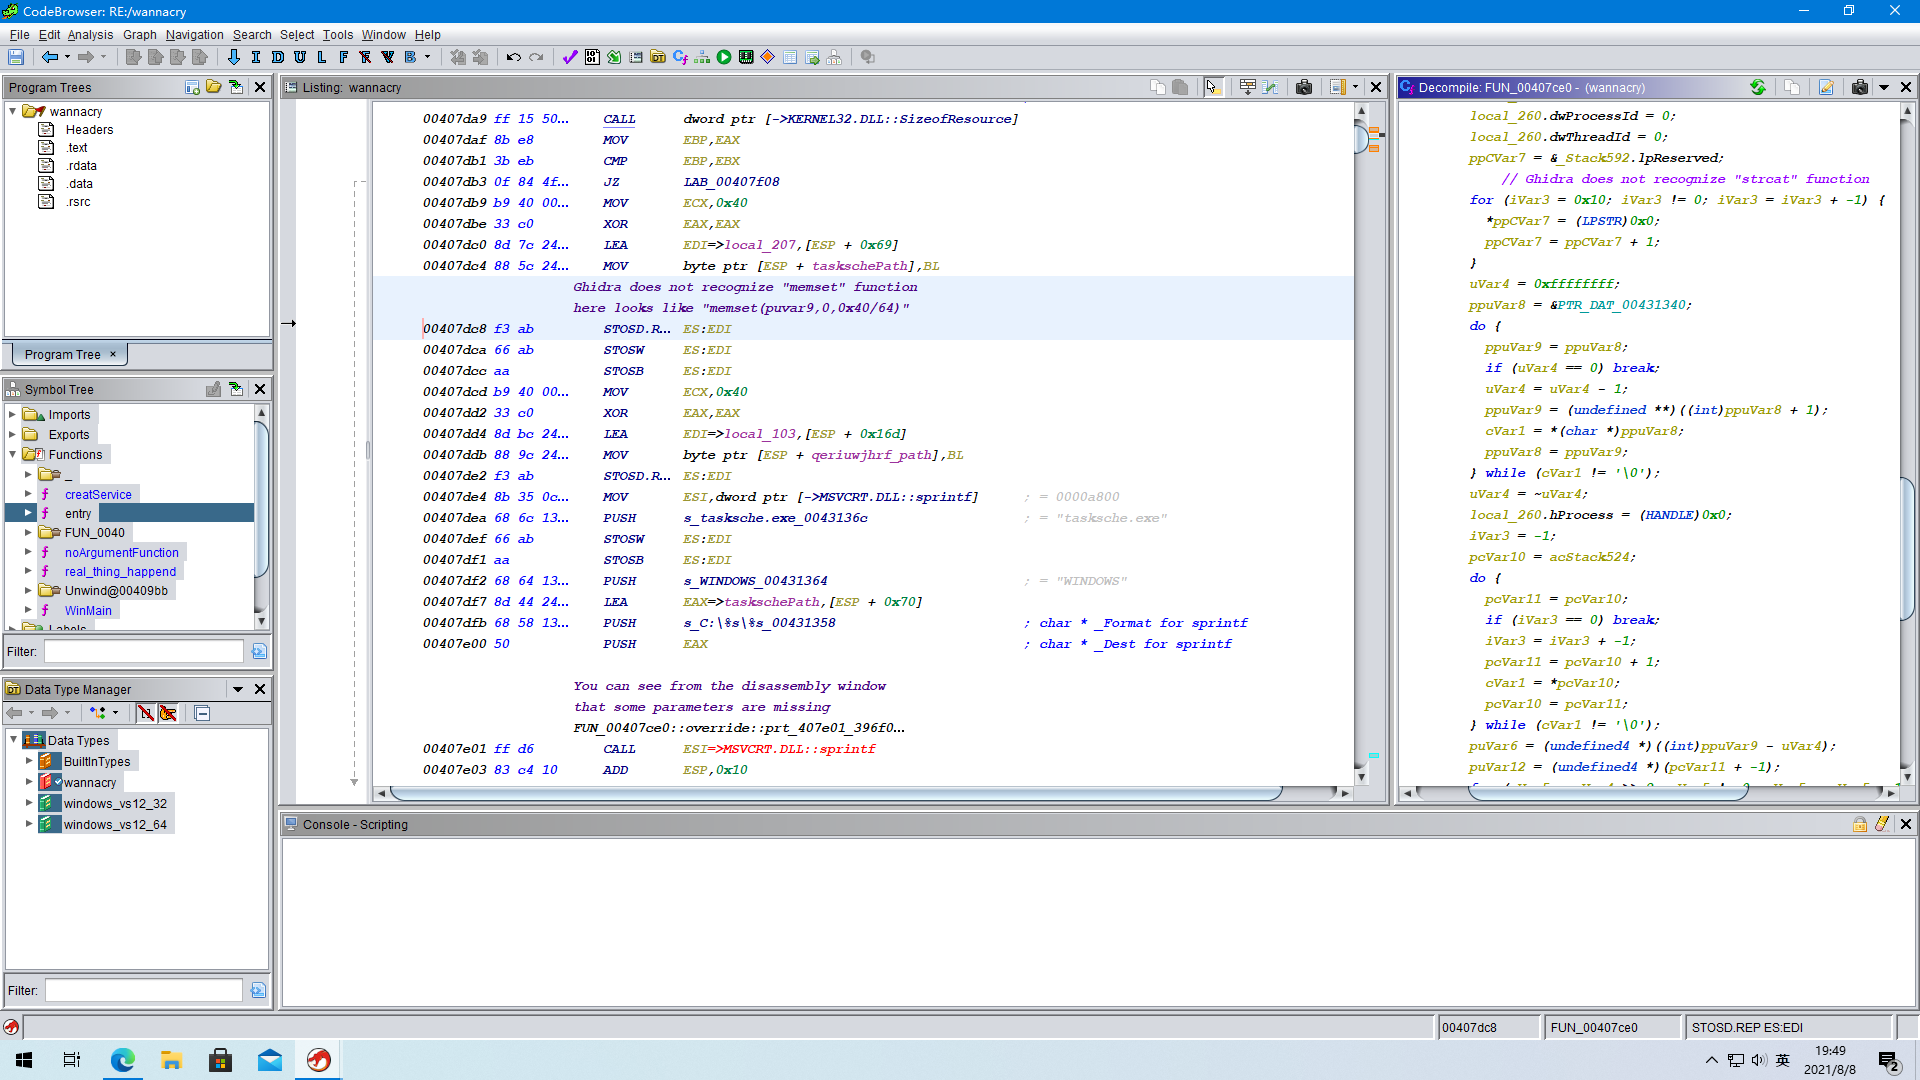The image size is (1920, 1080).
Task: Toggle navigation direction down arrow icon
Action: (234, 57)
